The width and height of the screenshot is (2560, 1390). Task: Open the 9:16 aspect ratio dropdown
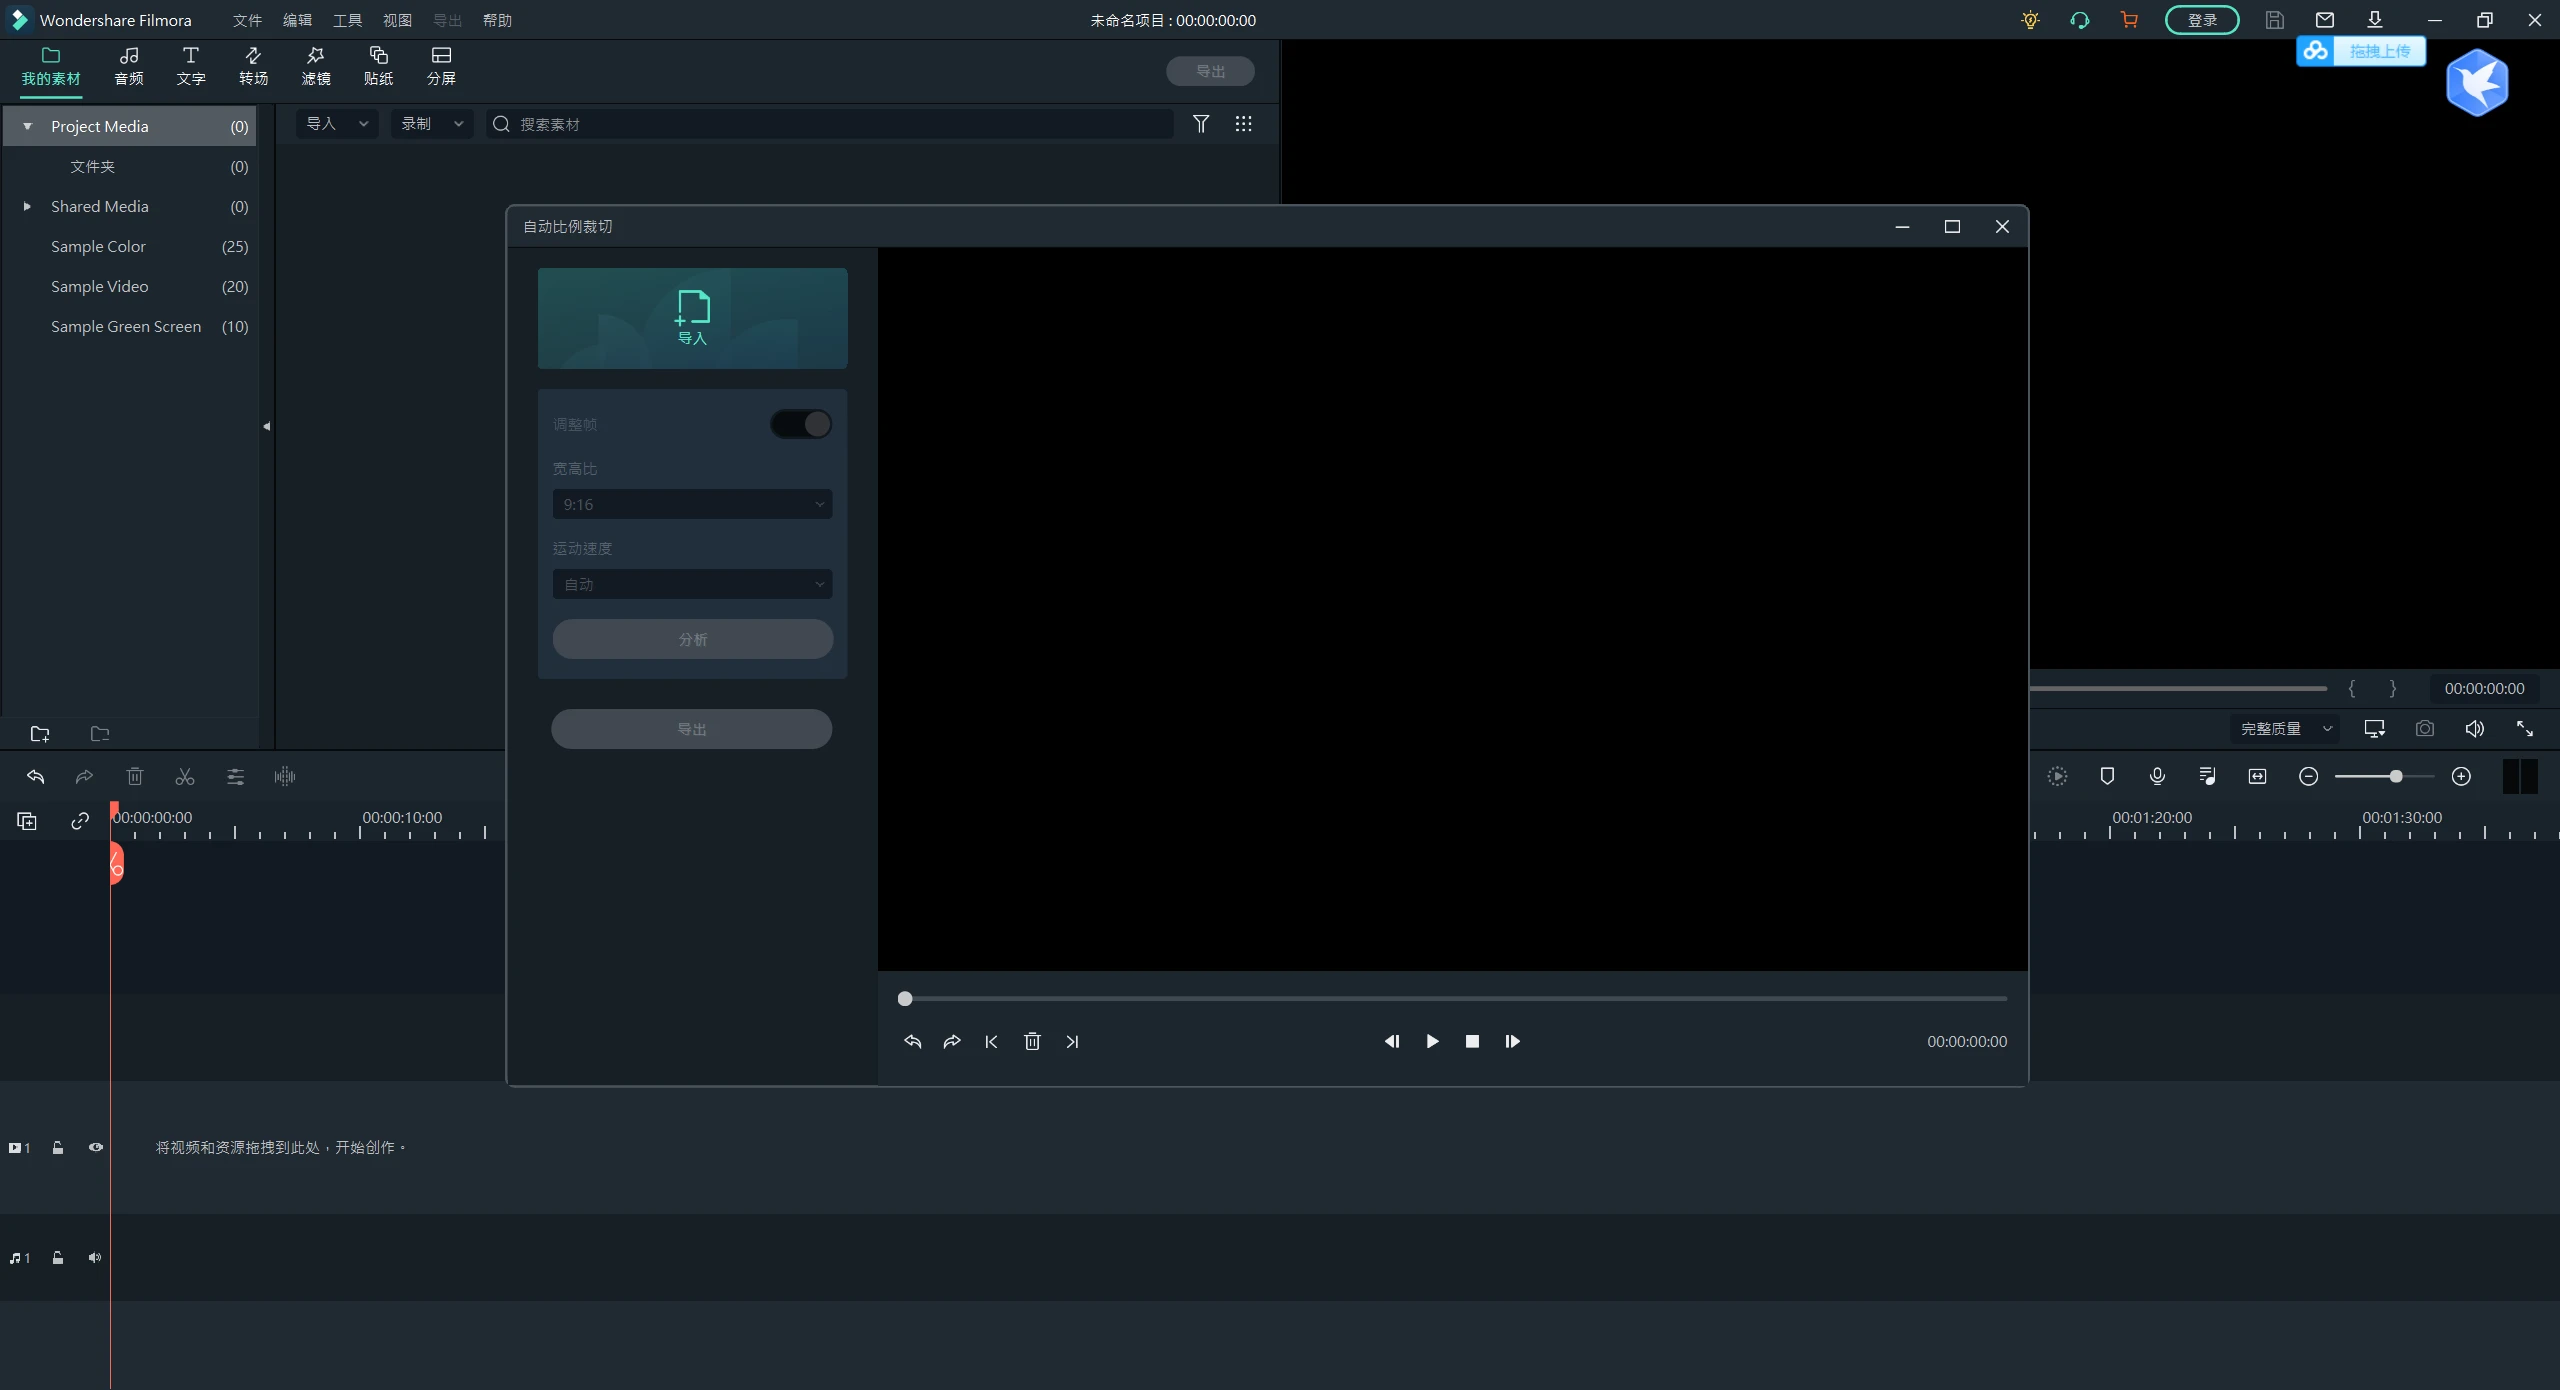click(692, 504)
